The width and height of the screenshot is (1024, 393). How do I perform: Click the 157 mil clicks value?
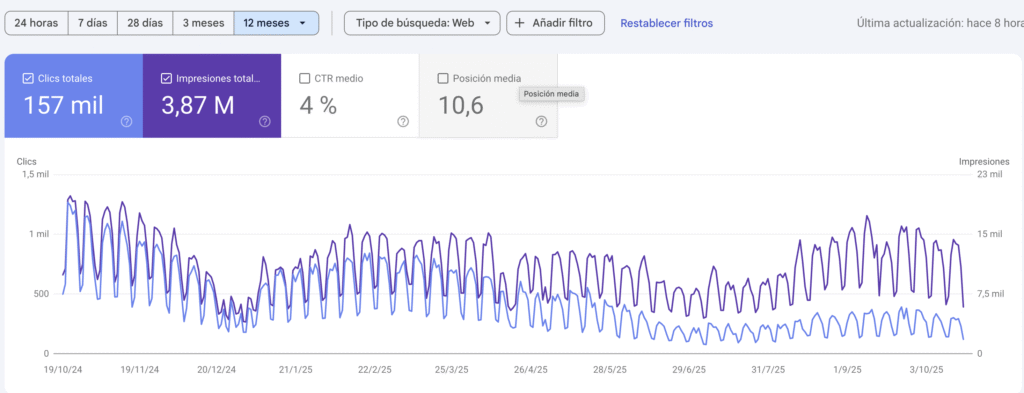tap(63, 105)
